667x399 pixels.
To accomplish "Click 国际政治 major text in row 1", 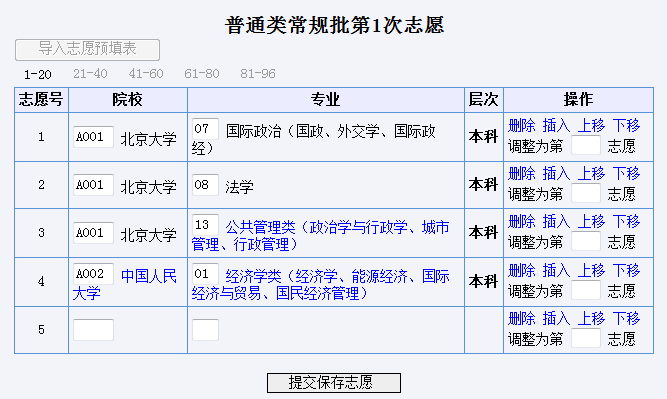I will click(314, 140).
